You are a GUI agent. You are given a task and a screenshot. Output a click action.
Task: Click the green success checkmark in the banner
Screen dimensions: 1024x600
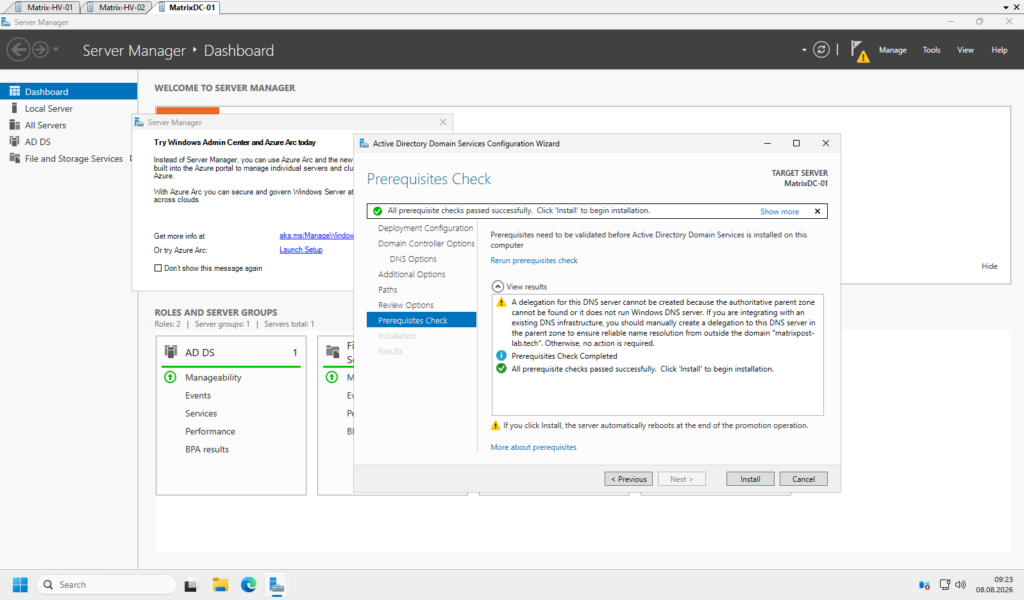tap(377, 211)
